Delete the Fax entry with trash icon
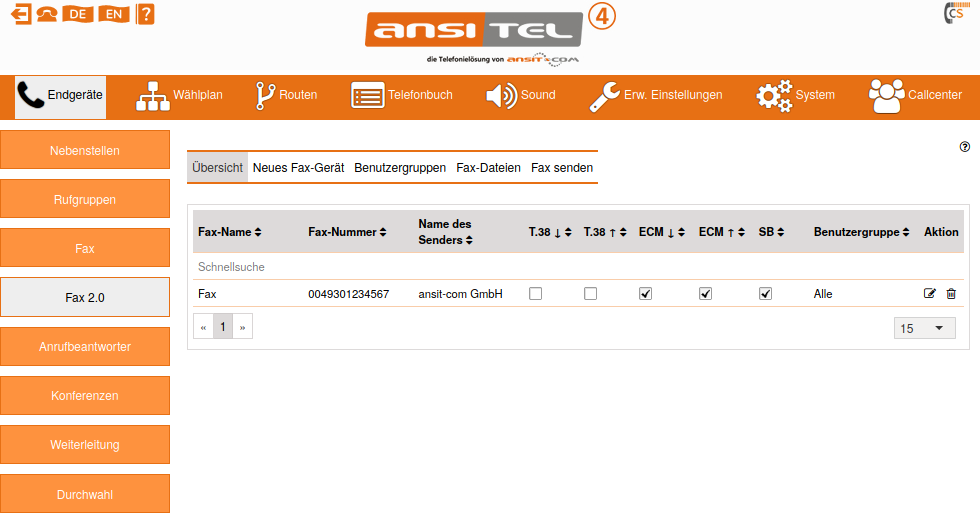The width and height of the screenshot is (980, 523). pyautogui.click(x=951, y=294)
